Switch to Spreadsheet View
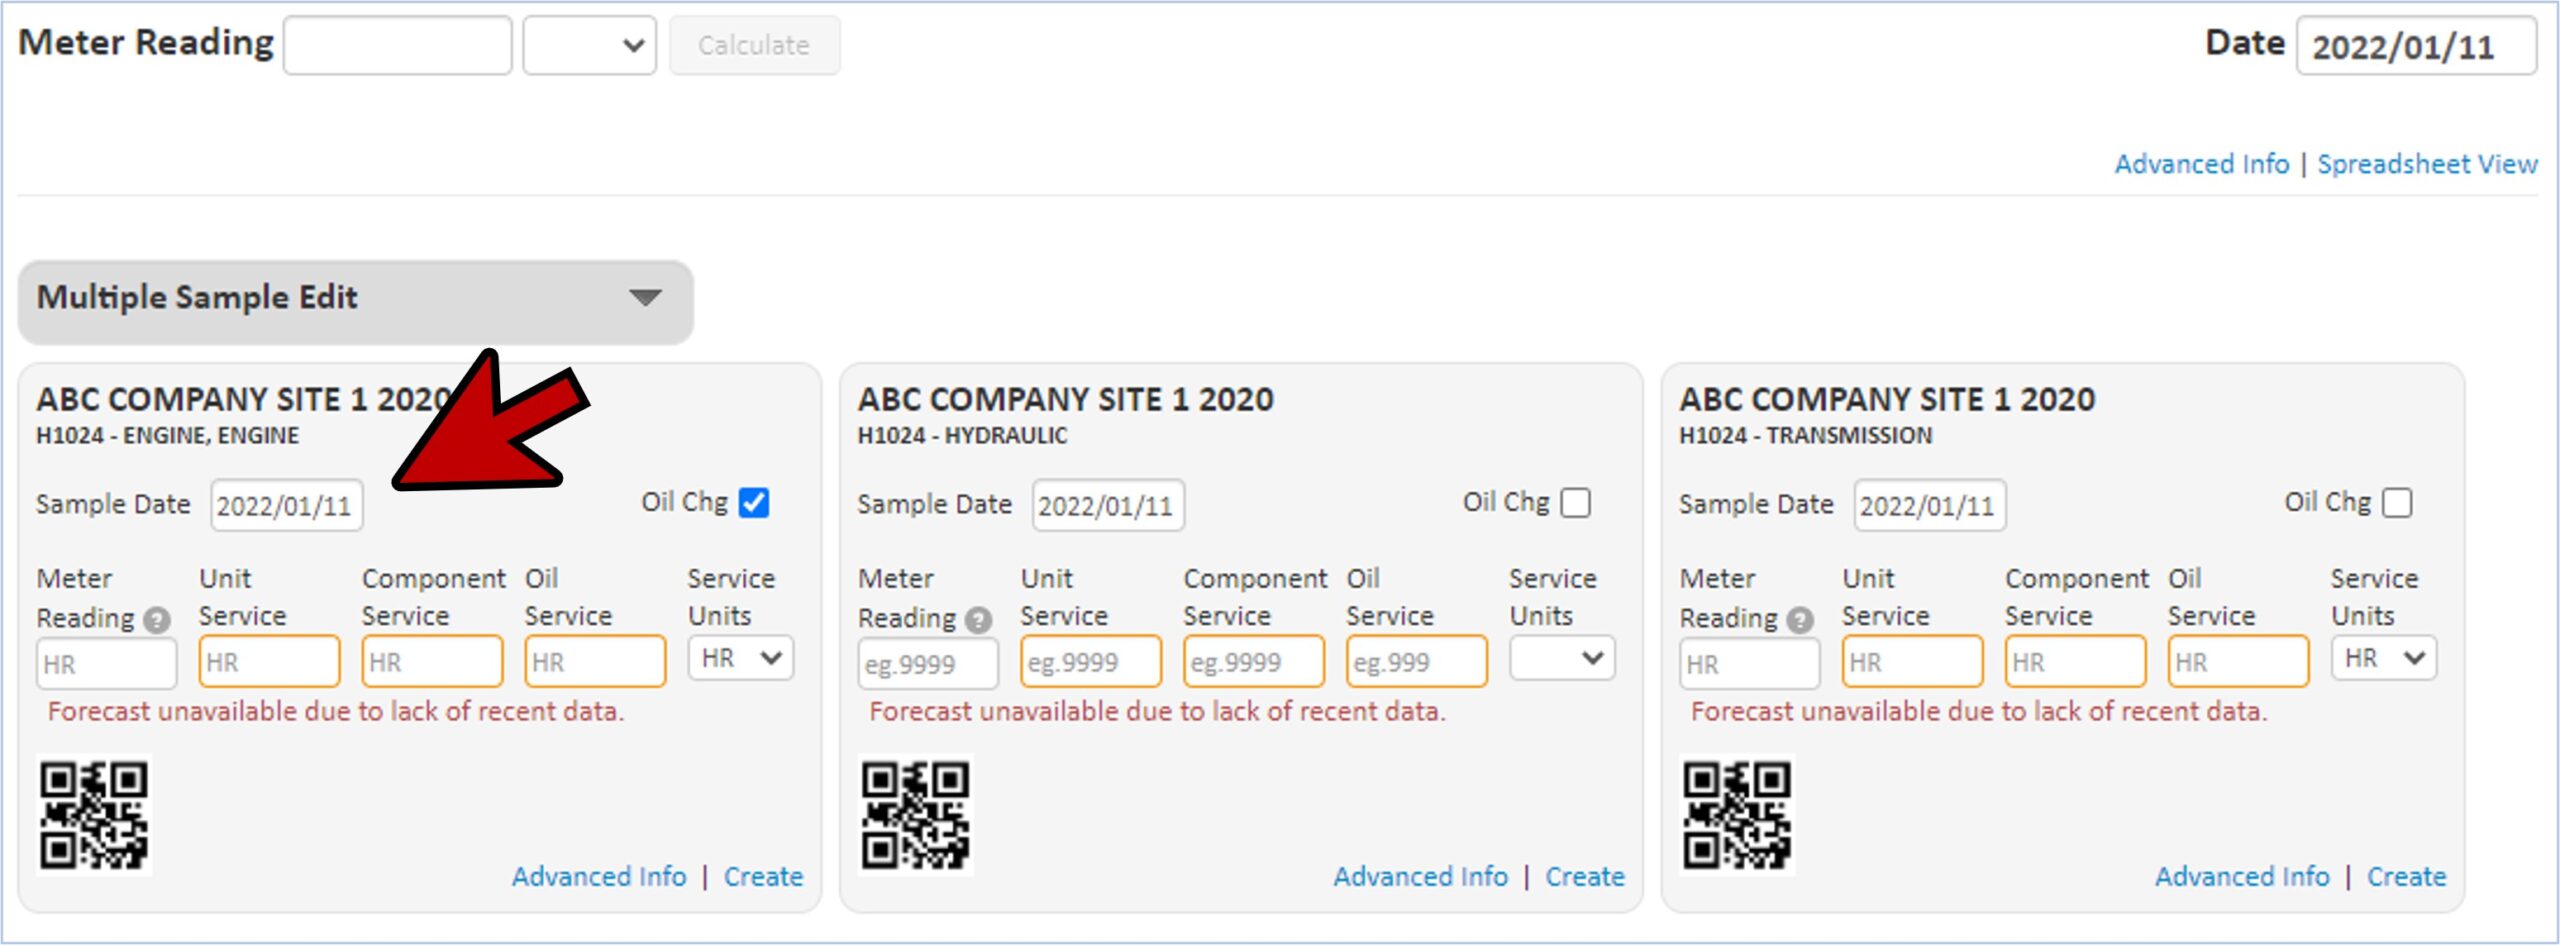2560x945 pixels. 2427,164
